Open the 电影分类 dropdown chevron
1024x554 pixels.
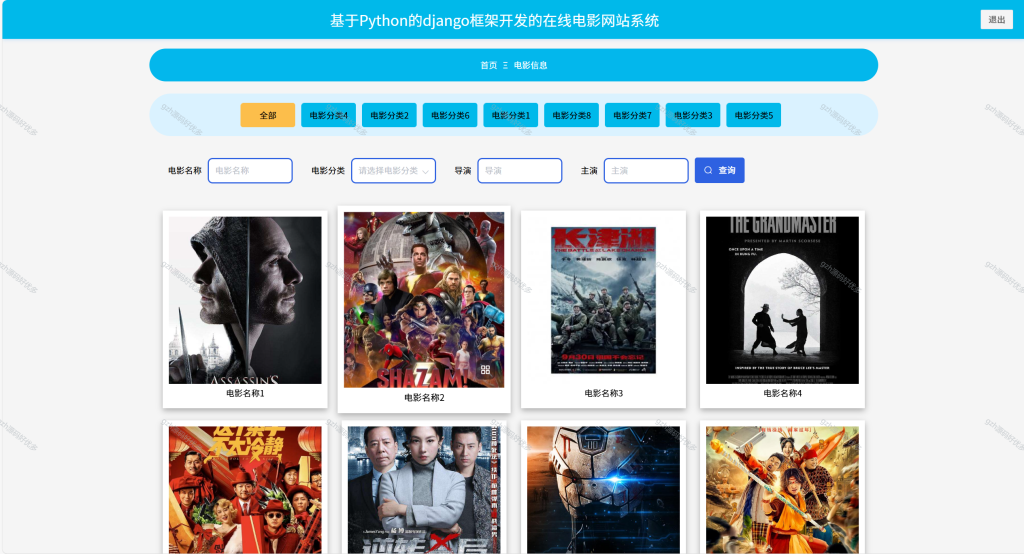pyautogui.click(x=426, y=171)
